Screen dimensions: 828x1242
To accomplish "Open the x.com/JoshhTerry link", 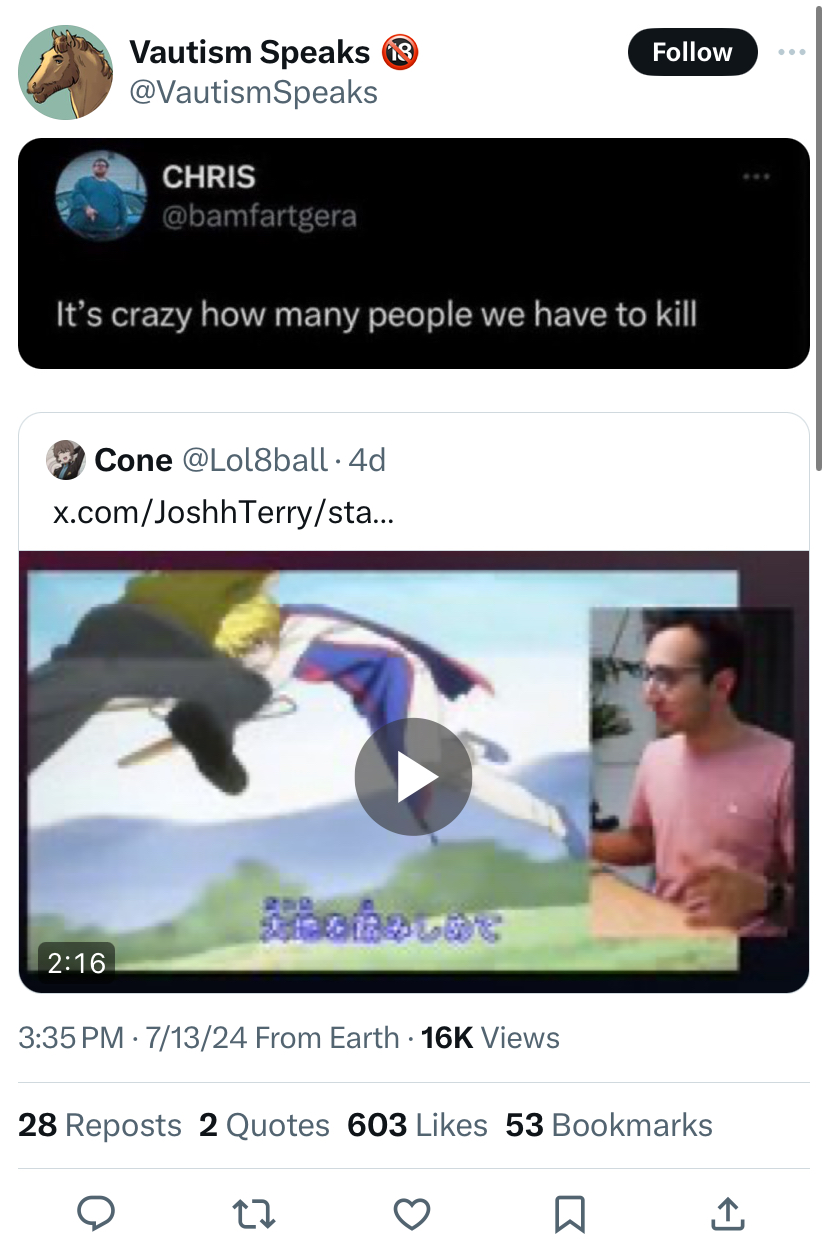I will [x=223, y=513].
